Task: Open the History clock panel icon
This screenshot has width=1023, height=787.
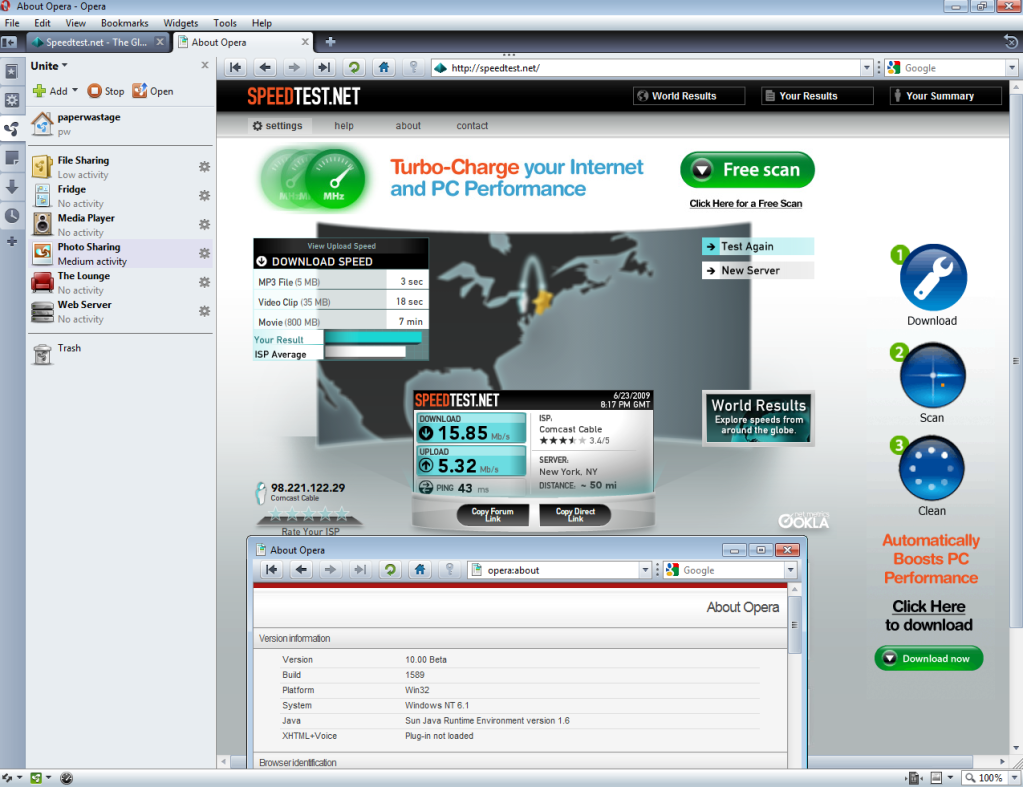Action: (12, 215)
